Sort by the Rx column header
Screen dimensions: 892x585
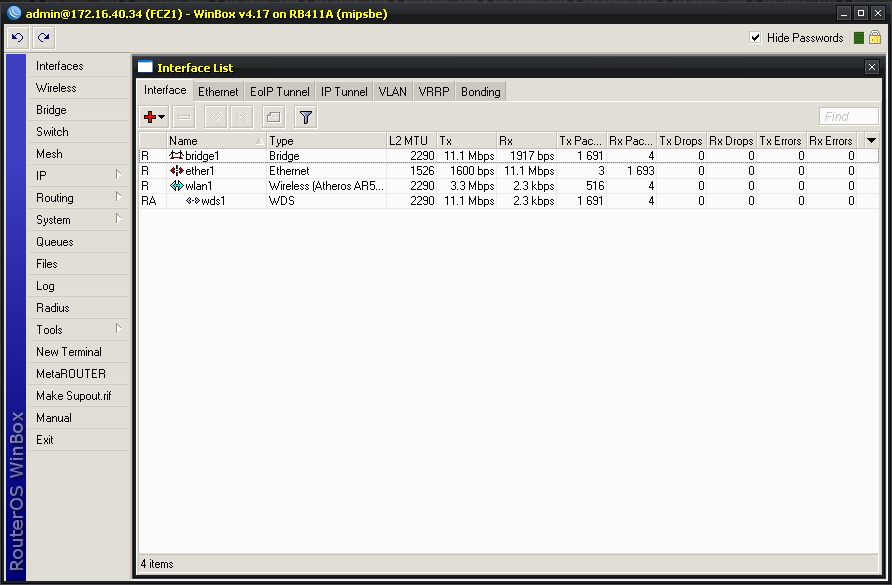point(526,141)
